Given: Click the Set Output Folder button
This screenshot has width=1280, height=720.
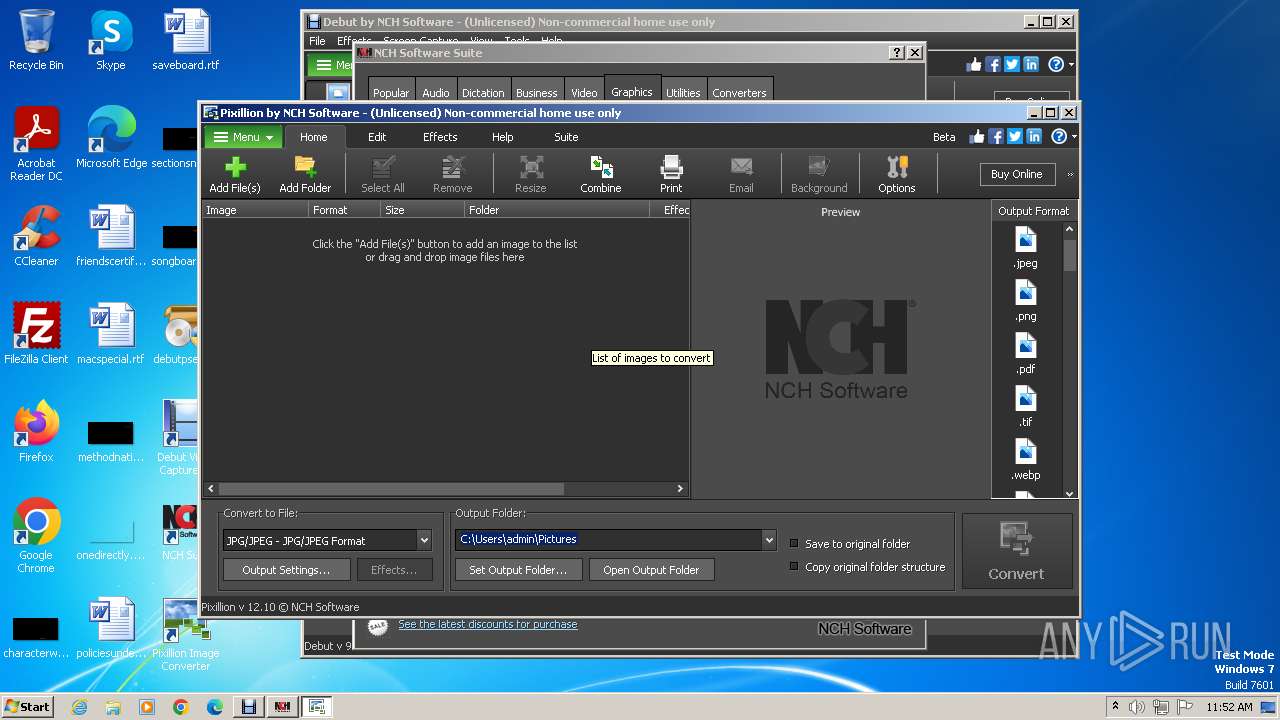Looking at the screenshot, I should 518,570.
